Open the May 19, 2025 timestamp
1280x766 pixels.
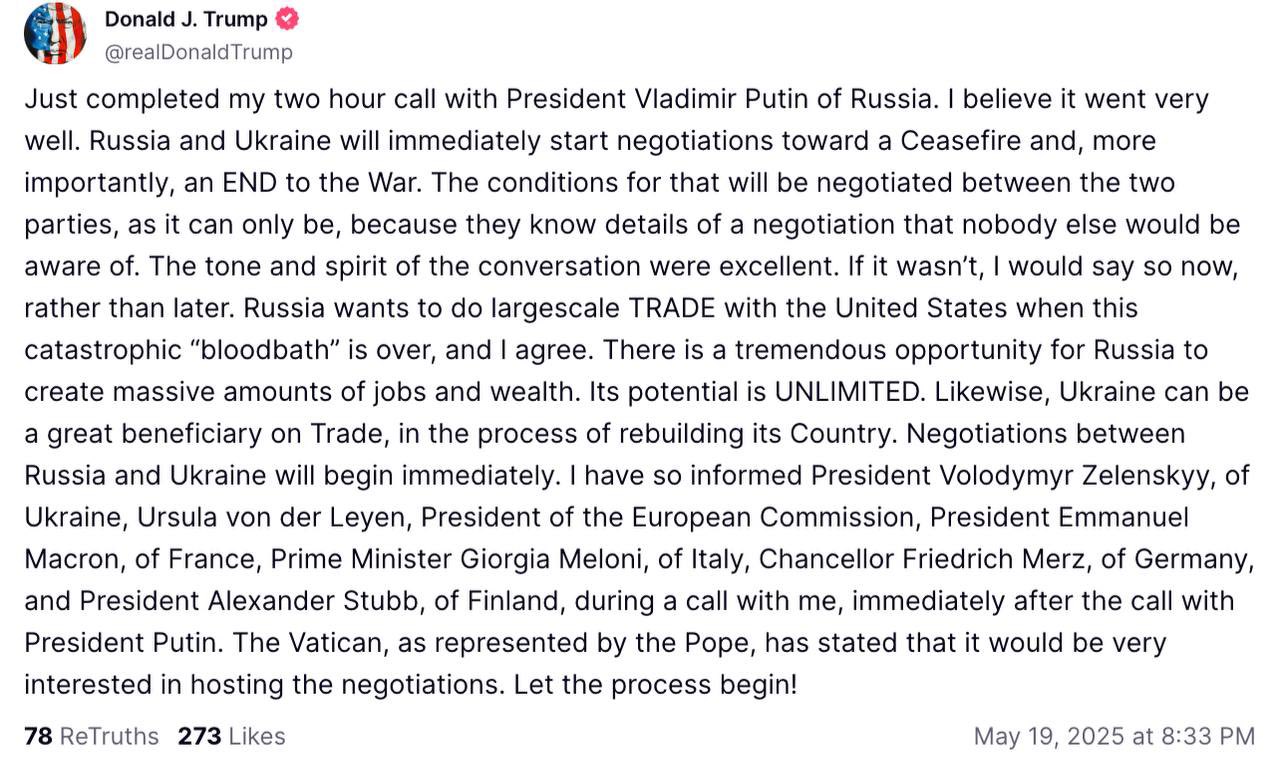(1114, 737)
